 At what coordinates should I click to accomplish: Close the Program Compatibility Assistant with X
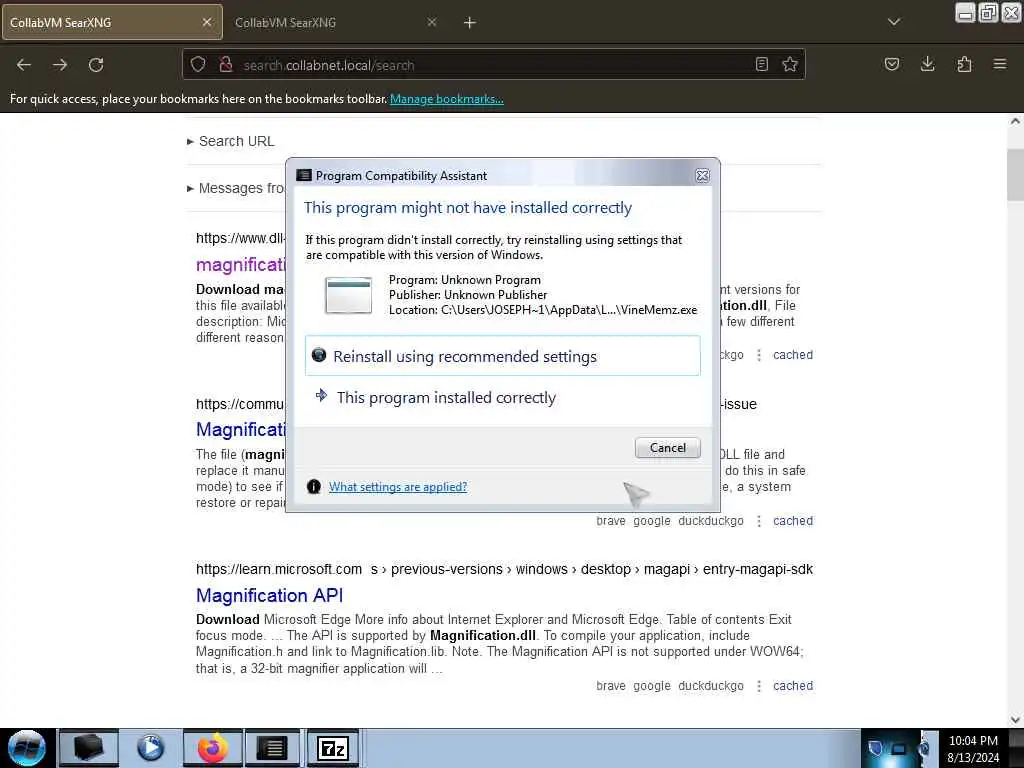pyautogui.click(x=702, y=176)
